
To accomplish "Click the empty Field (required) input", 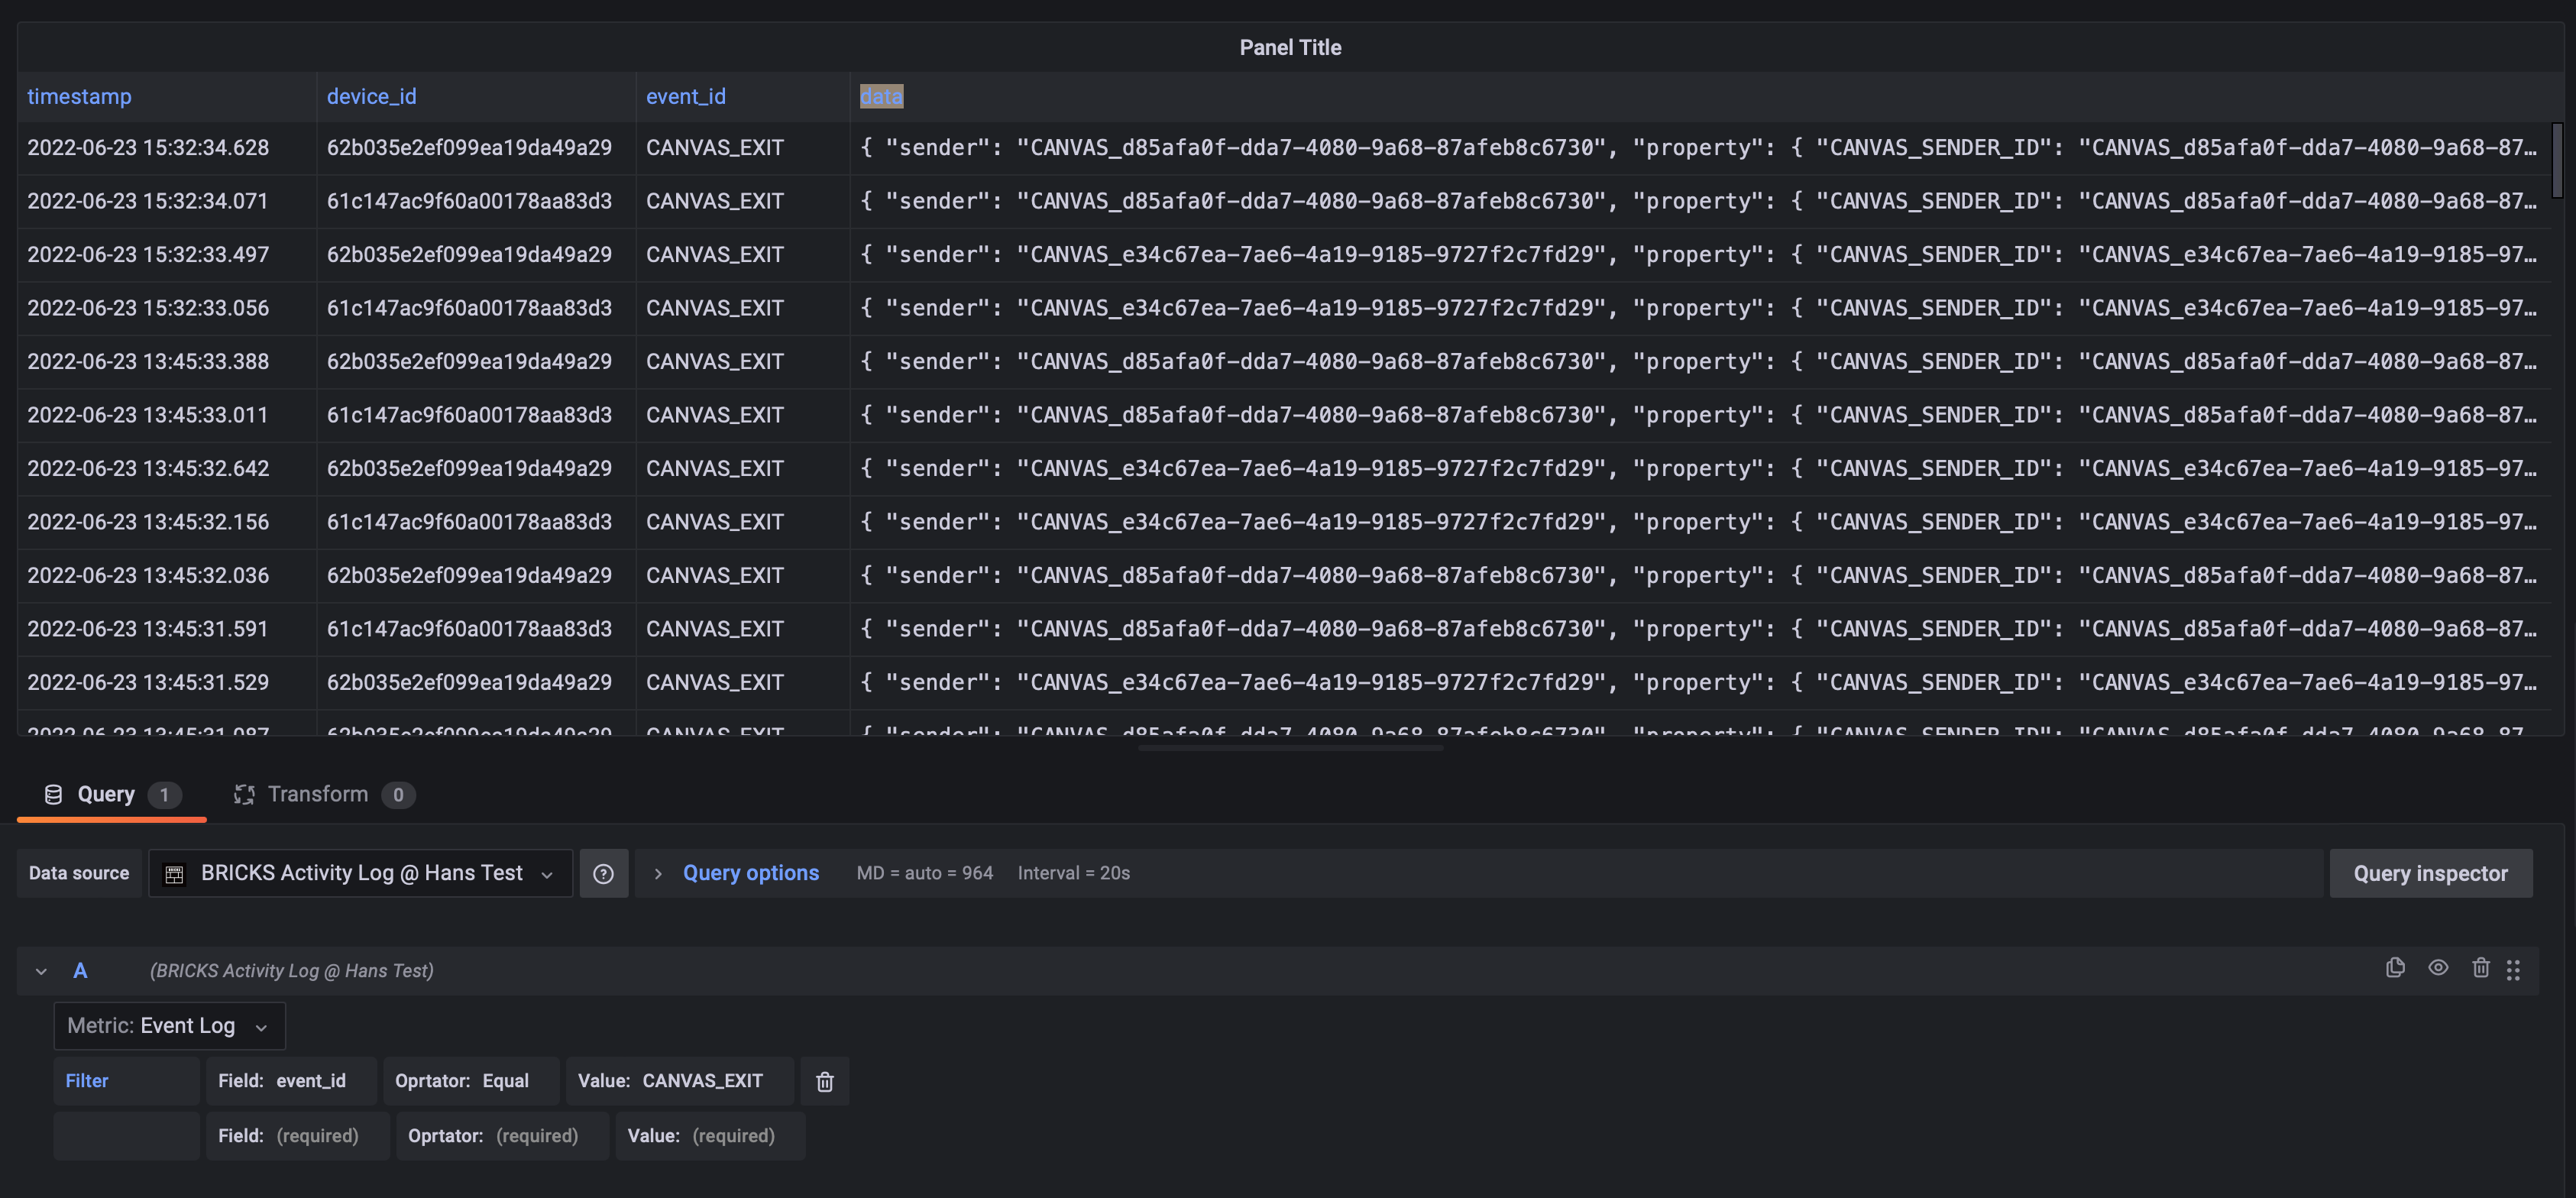I will [297, 1136].
